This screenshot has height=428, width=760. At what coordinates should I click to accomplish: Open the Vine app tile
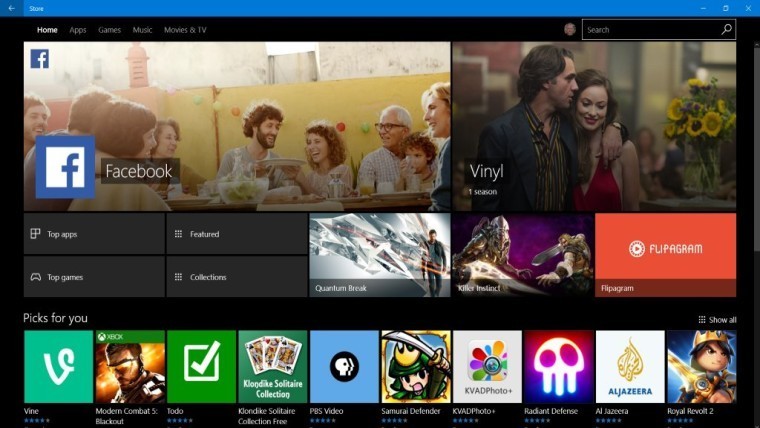58,366
